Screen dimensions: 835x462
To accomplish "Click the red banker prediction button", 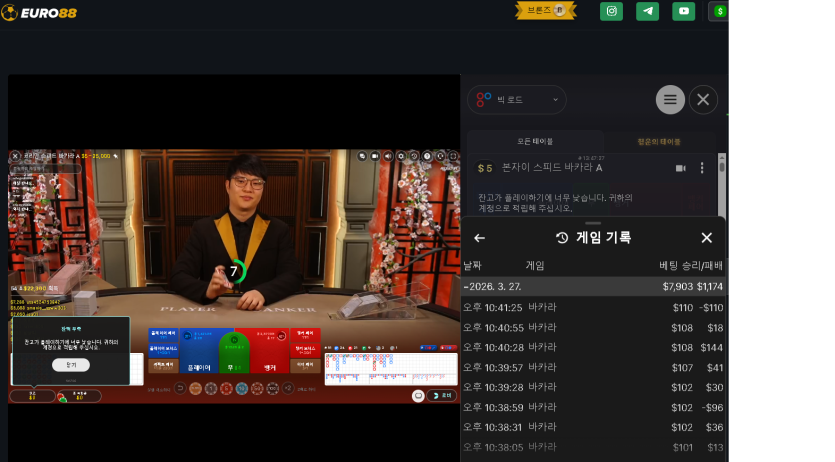I will tap(448, 348).
